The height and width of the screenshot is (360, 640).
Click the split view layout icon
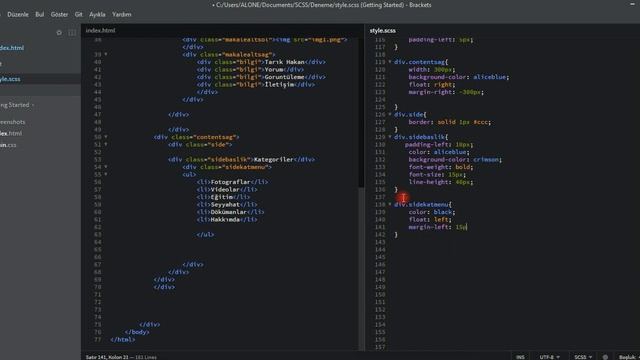(72, 33)
